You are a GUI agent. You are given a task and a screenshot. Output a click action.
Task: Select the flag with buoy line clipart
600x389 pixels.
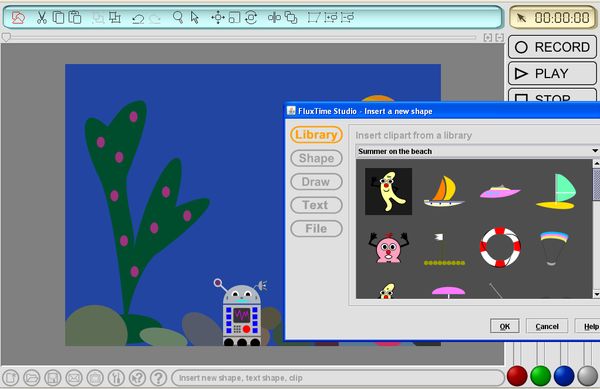[444, 249]
